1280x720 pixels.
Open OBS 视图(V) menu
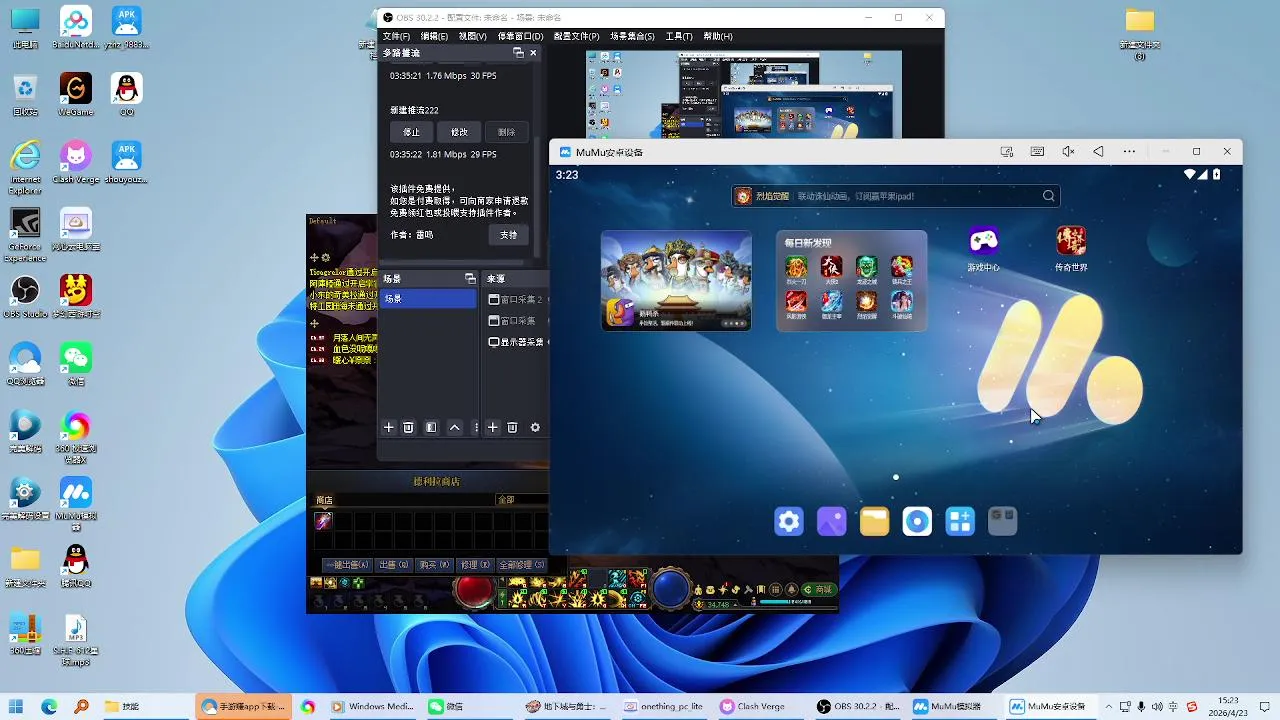[x=472, y=36]
